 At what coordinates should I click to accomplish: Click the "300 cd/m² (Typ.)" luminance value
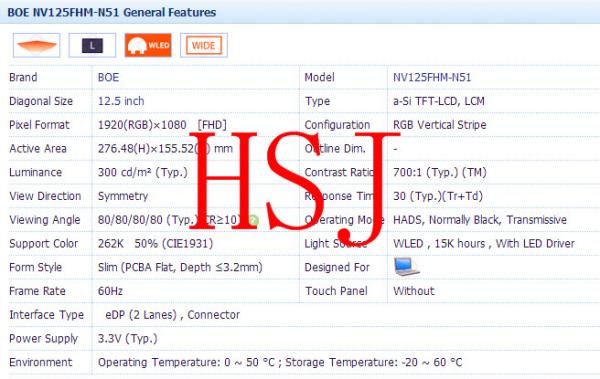coord(143,172)
